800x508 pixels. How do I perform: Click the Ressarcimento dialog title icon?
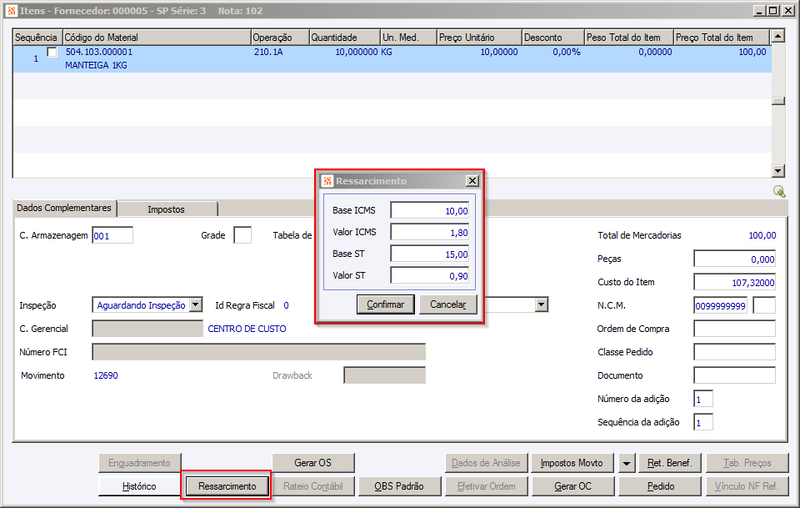coord(327,181)
